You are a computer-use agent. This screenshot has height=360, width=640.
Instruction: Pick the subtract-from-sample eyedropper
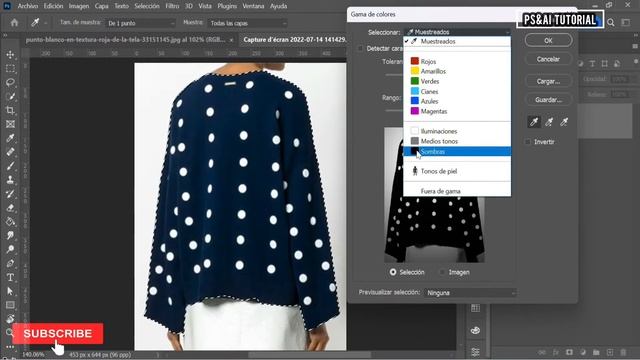coord(564,122)
